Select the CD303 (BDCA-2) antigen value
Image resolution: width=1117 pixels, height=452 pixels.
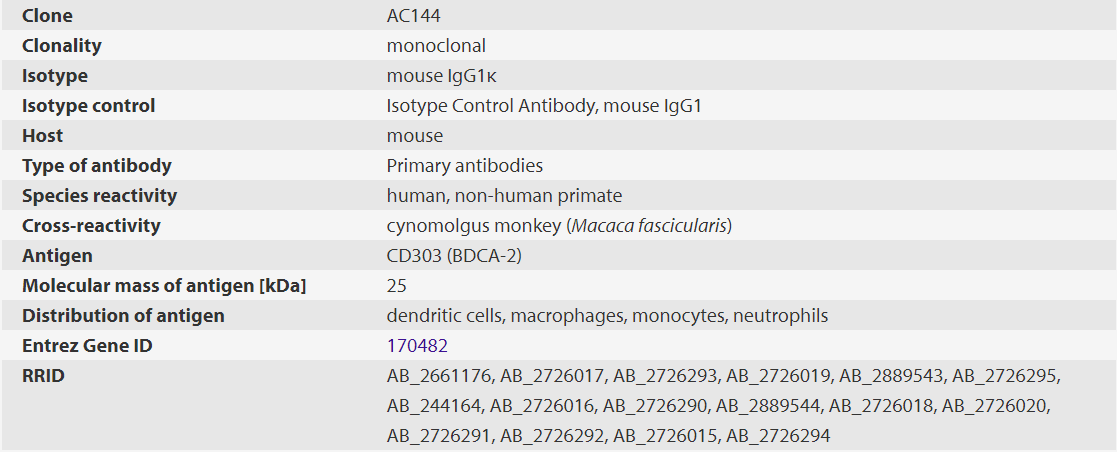click(455, 256)
